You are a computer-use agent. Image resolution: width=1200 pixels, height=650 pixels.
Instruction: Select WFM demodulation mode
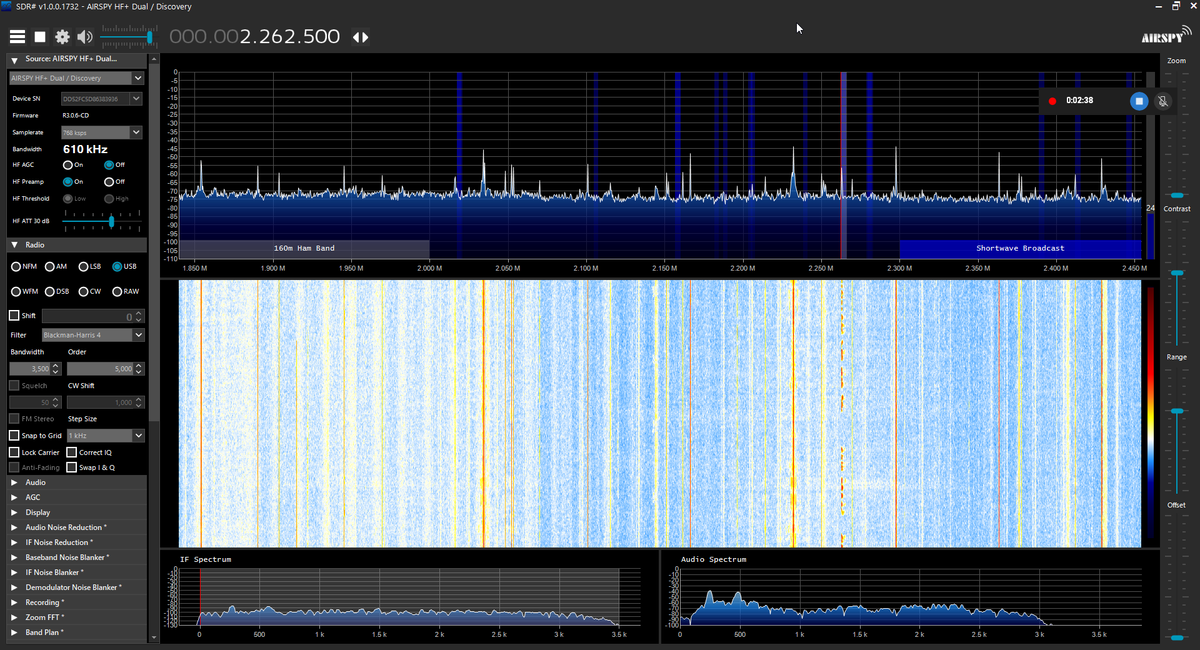[24, 291]
